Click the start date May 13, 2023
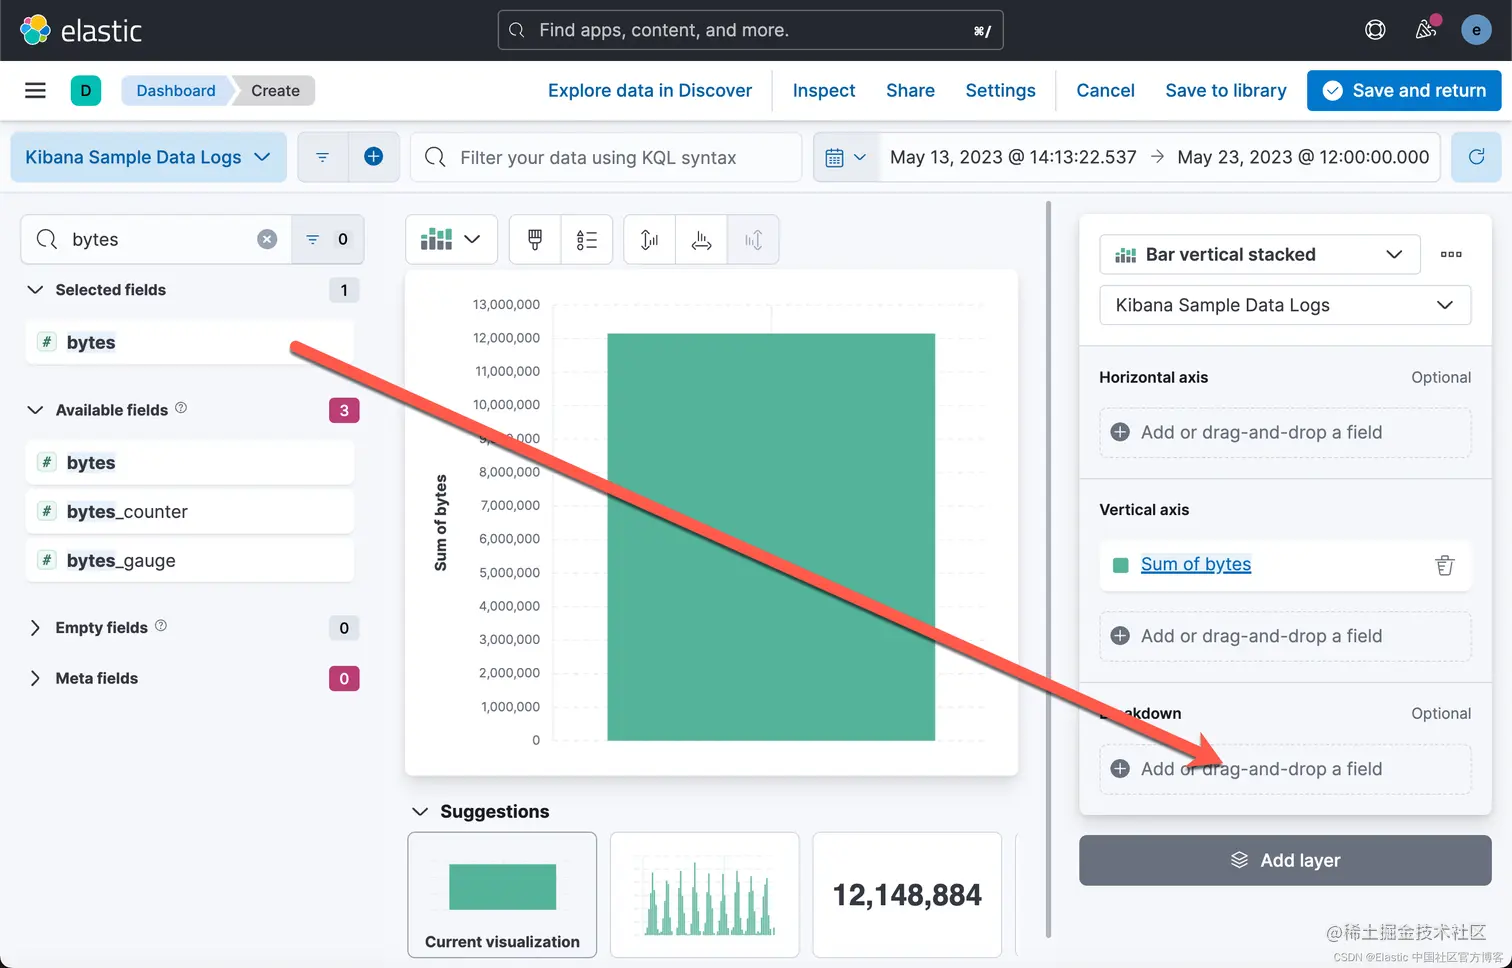The image size is (1512, 968). (x=1013, y=157)
